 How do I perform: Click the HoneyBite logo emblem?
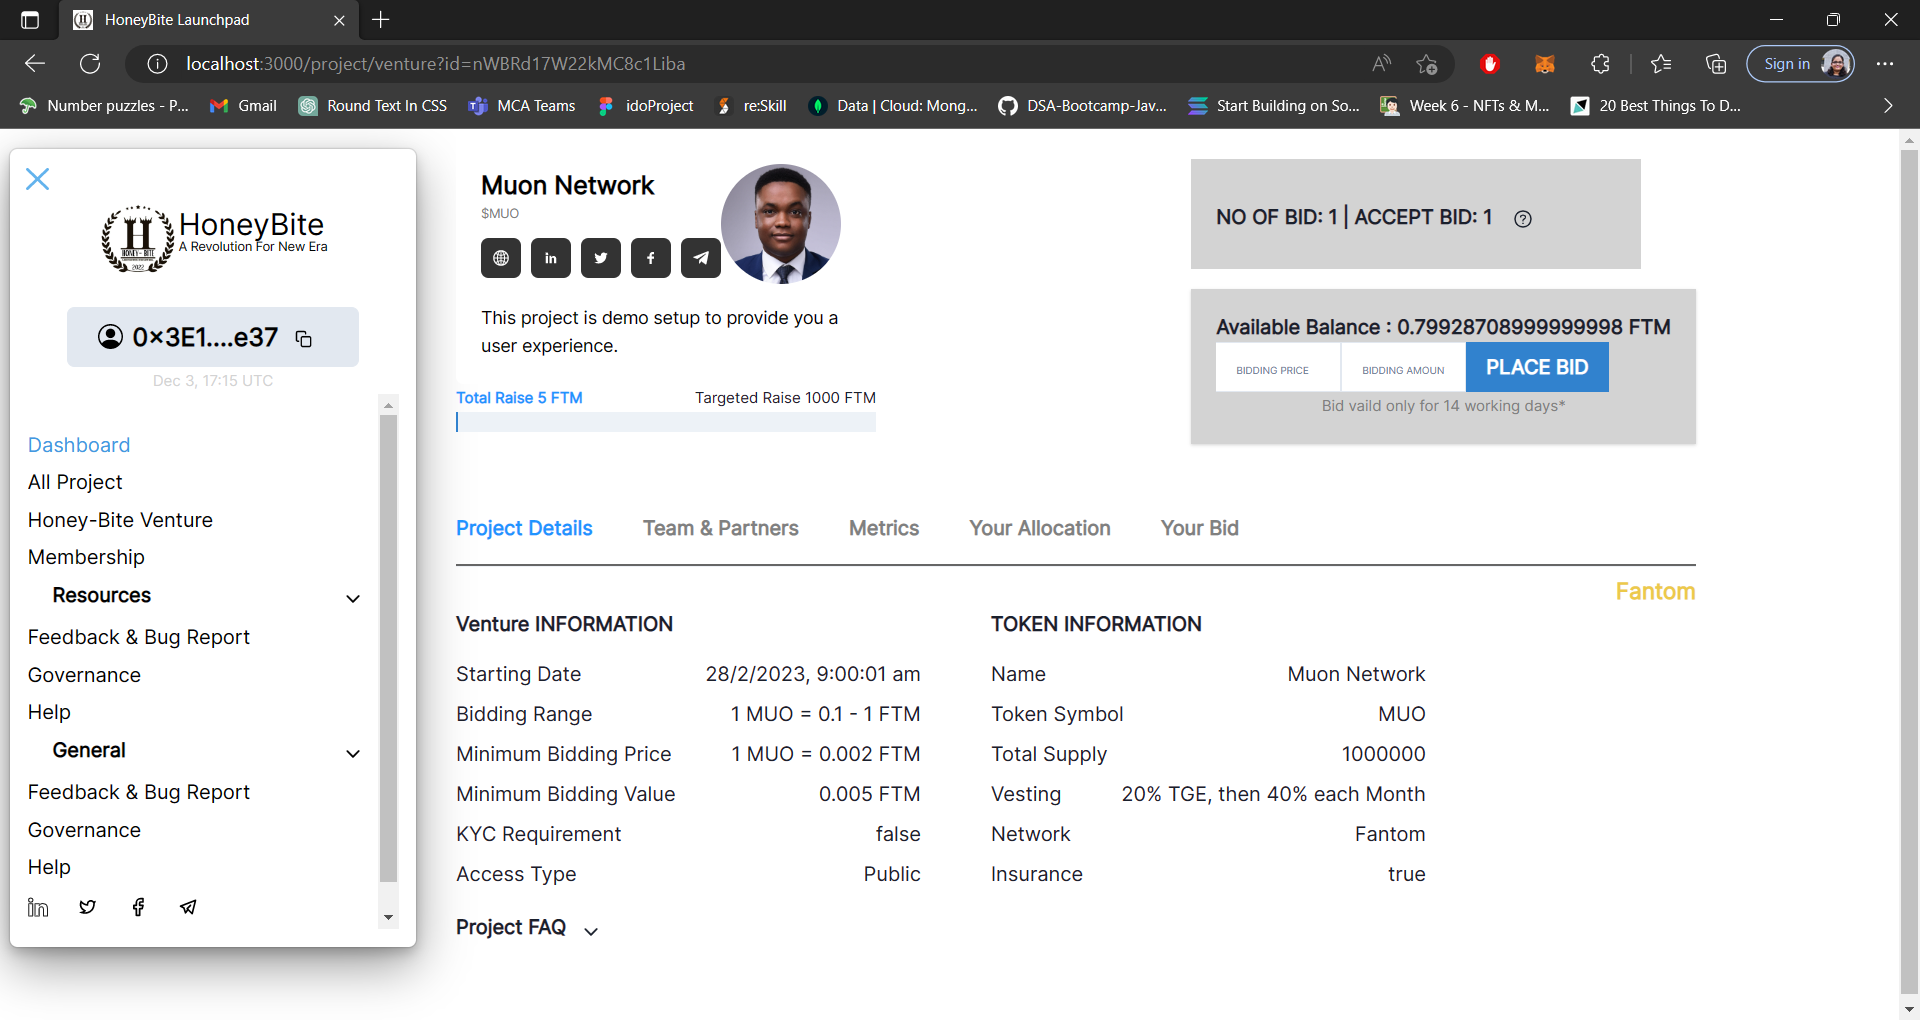point(137,238)
